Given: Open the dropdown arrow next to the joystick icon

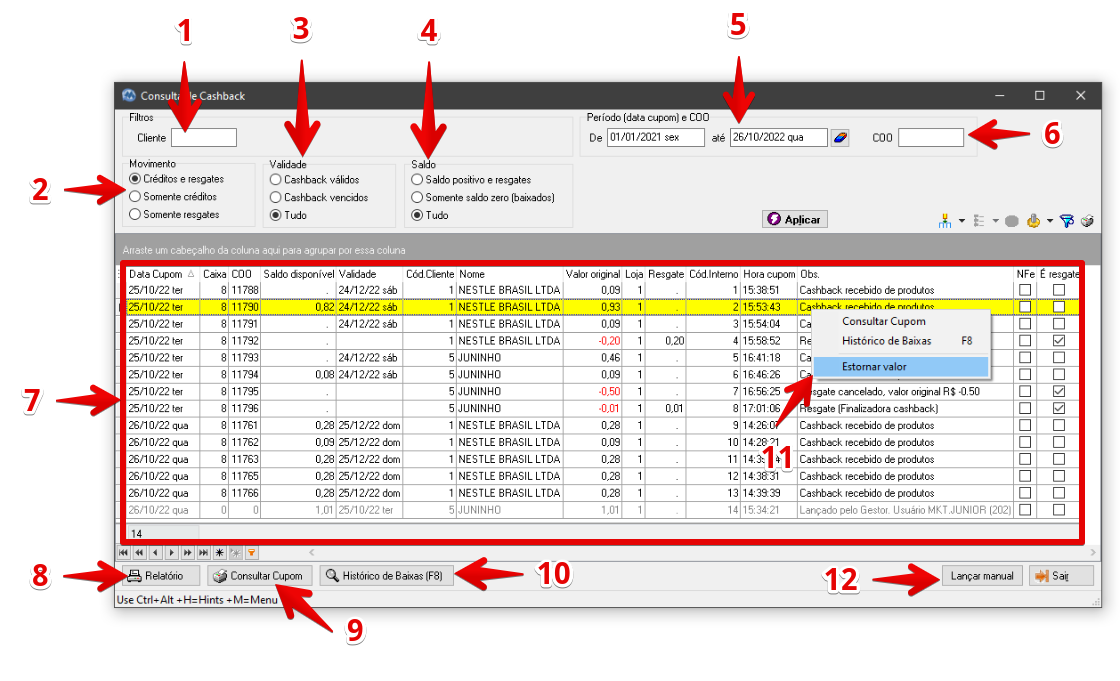Looking at the screenshot, I should 1050,221.
